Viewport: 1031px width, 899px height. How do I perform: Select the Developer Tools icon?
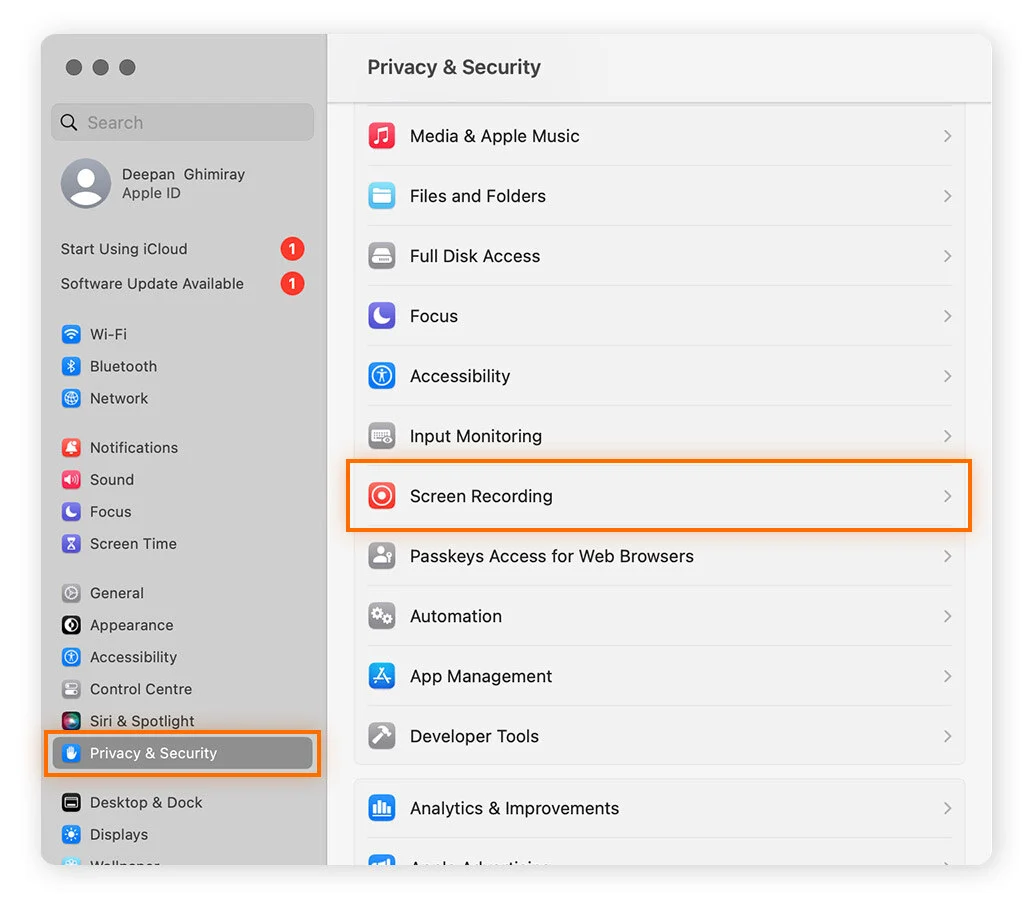[381, 736]
